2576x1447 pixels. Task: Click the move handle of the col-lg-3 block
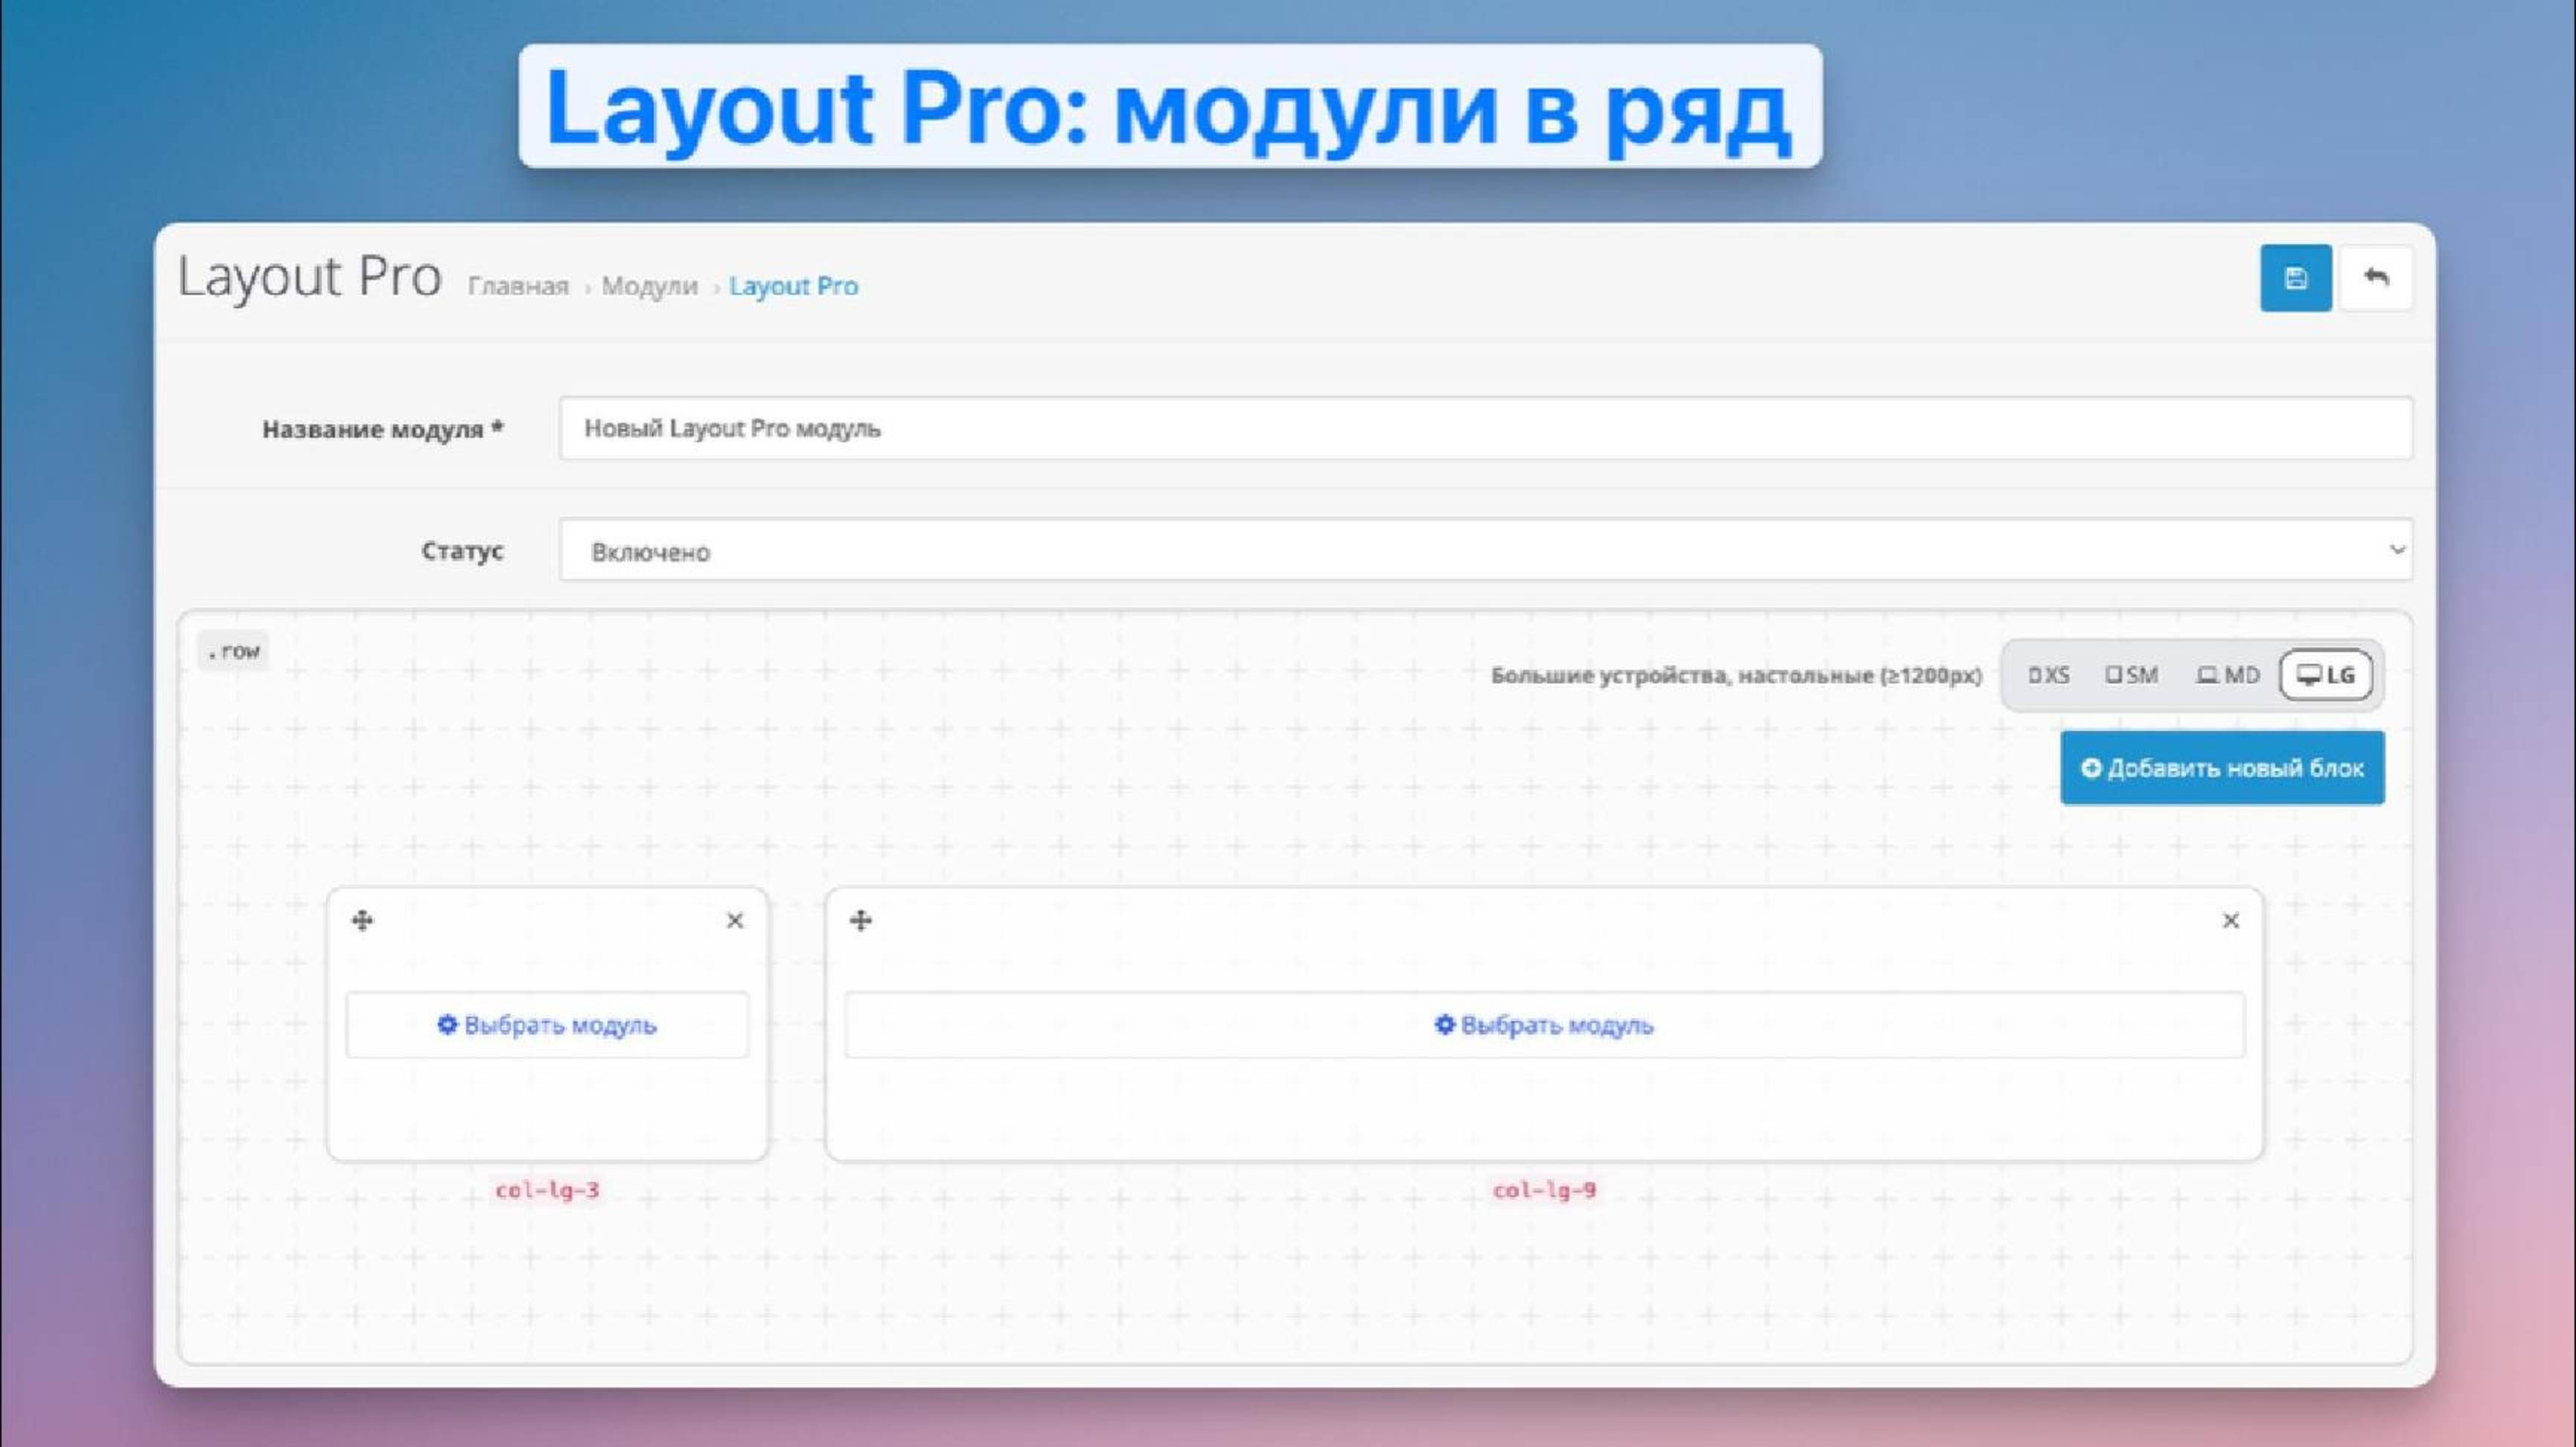(363, 920)
